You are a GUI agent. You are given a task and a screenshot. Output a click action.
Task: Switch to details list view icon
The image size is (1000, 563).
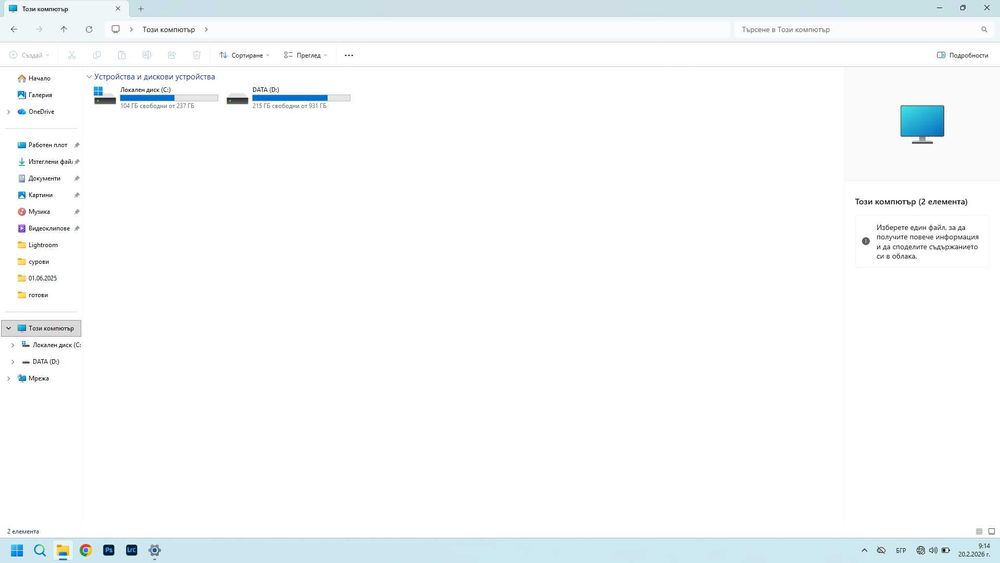[979, 531]
